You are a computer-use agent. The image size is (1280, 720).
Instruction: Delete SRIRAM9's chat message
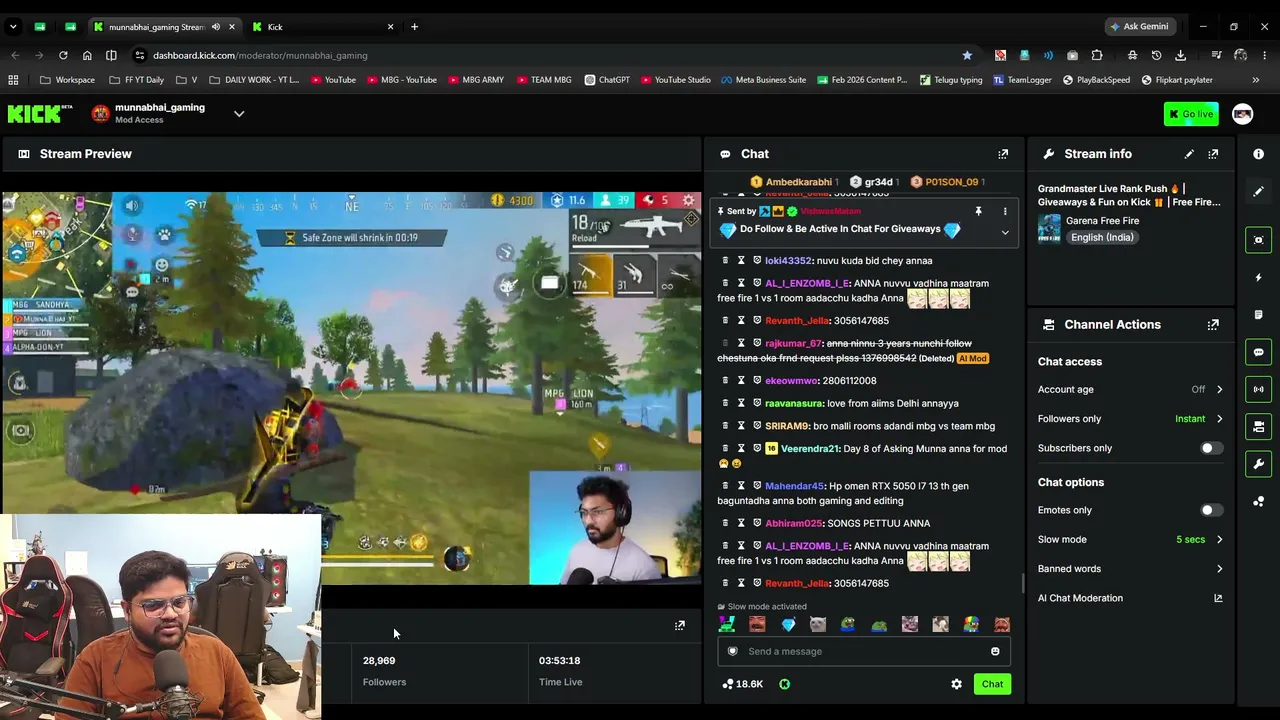coord(724,426)
